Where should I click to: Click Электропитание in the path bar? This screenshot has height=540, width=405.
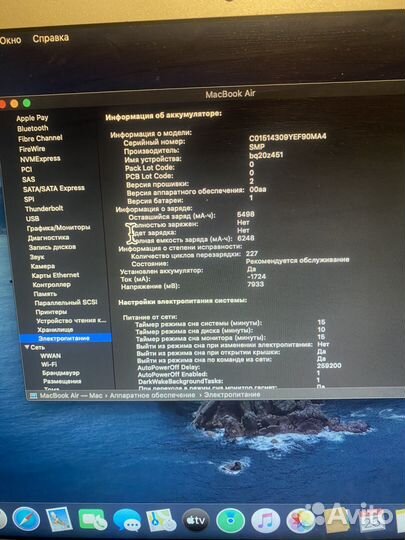[x=232, y=395]
